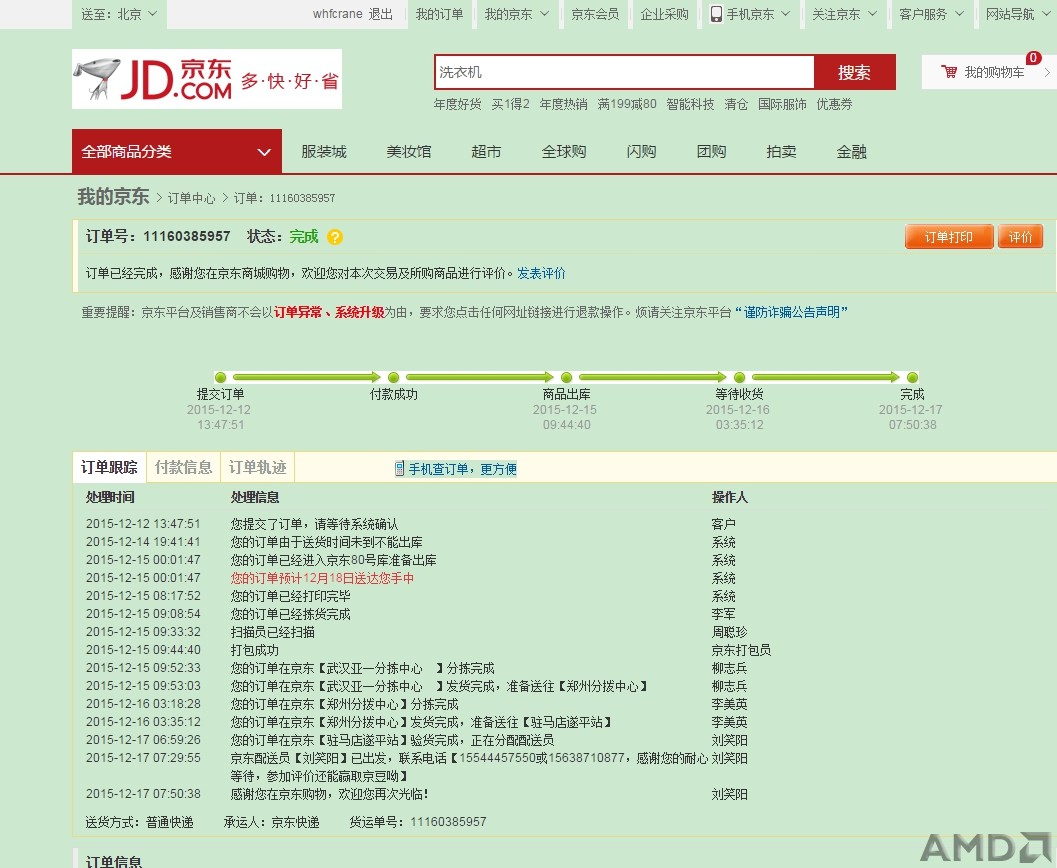Click the cart item count badge
The height and width of the screenshot is (868, 1057).
[x=1033, y=58]
